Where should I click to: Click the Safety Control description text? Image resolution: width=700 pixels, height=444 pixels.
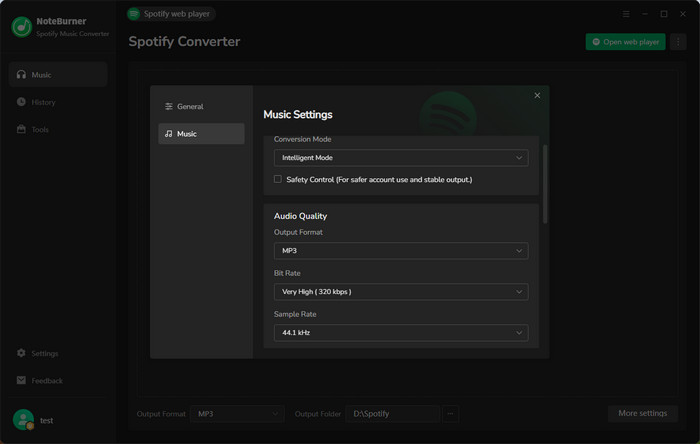379,179
